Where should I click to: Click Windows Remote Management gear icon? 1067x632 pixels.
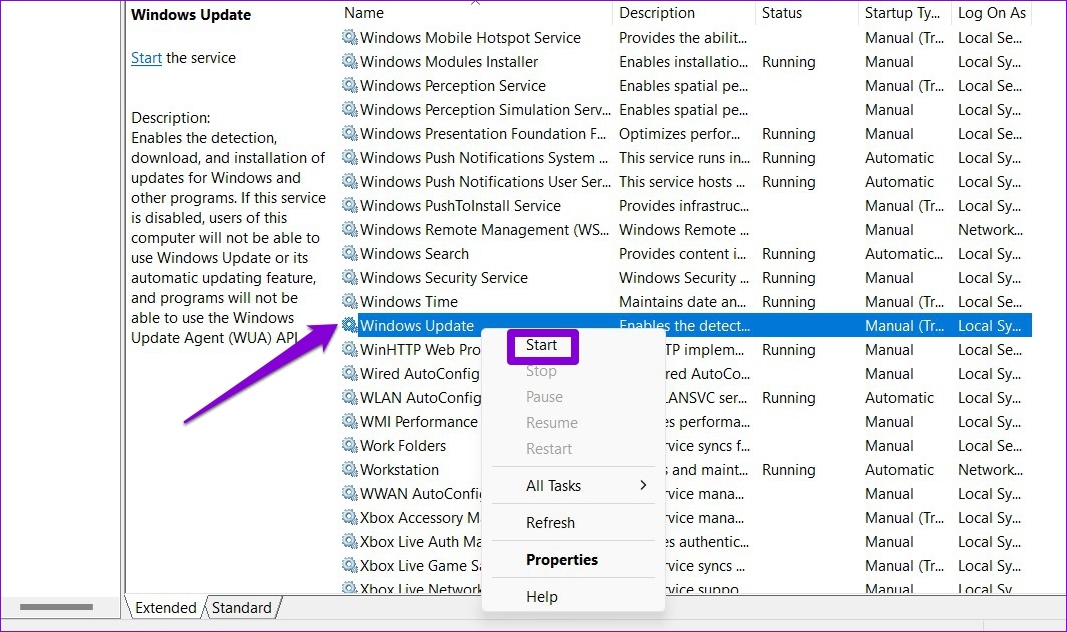click(x=350, y=229)
